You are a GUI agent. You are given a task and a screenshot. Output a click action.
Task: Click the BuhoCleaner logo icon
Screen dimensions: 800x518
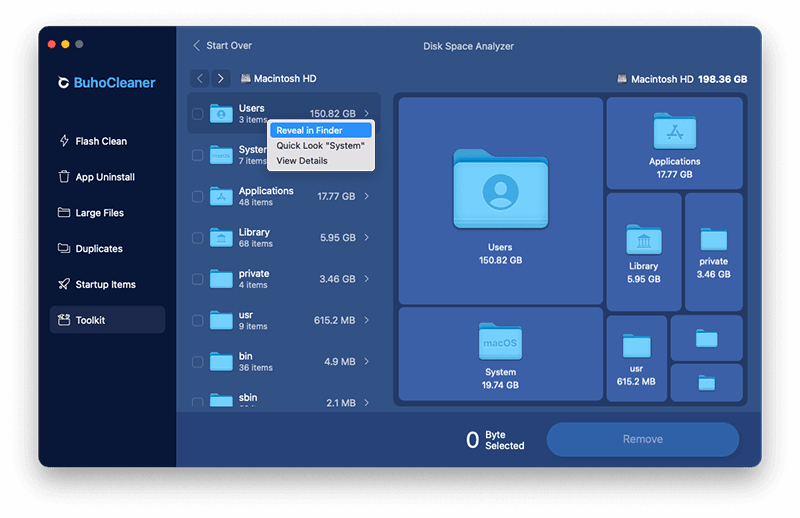tap(63, 83)
